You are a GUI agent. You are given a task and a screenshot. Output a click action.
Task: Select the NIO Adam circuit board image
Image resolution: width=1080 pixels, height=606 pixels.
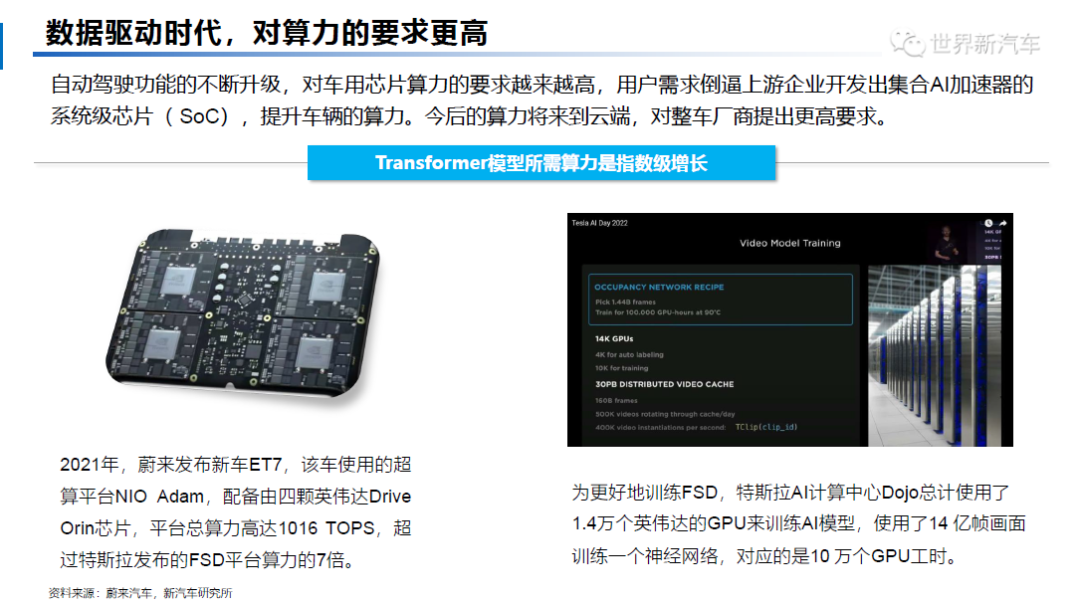[242, 314]
